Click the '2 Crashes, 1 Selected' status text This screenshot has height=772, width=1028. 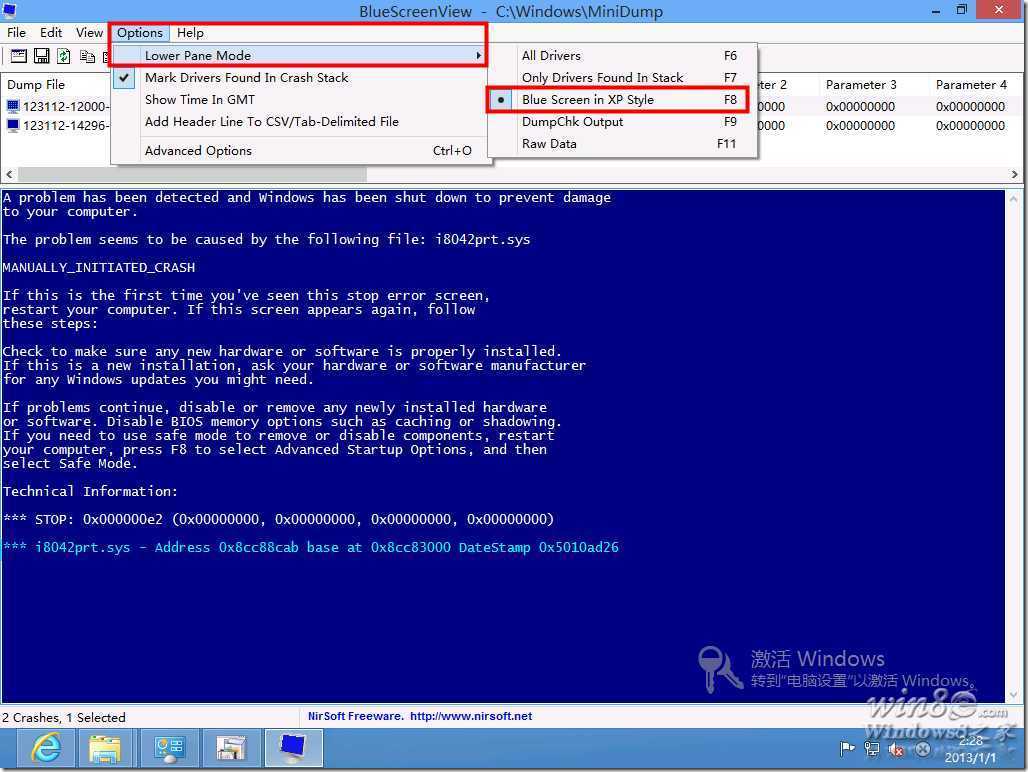click(x=64, y=718)
